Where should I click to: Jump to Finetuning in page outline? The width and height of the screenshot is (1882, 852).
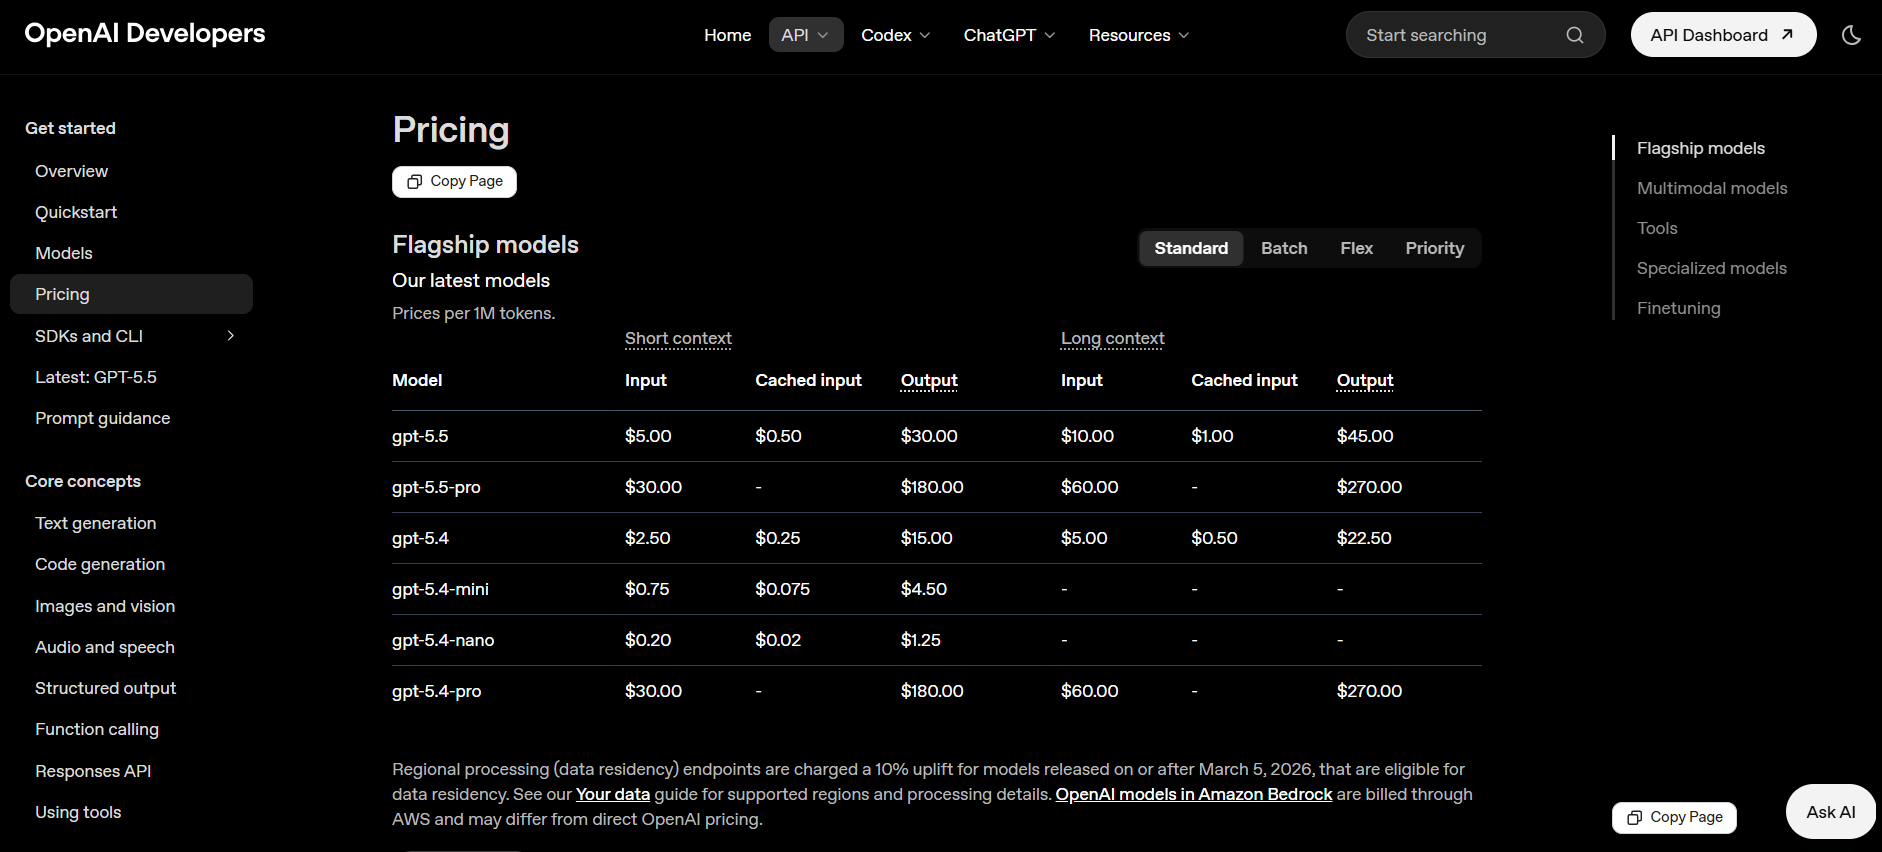pyautogui.click(x=1679, y=308)
